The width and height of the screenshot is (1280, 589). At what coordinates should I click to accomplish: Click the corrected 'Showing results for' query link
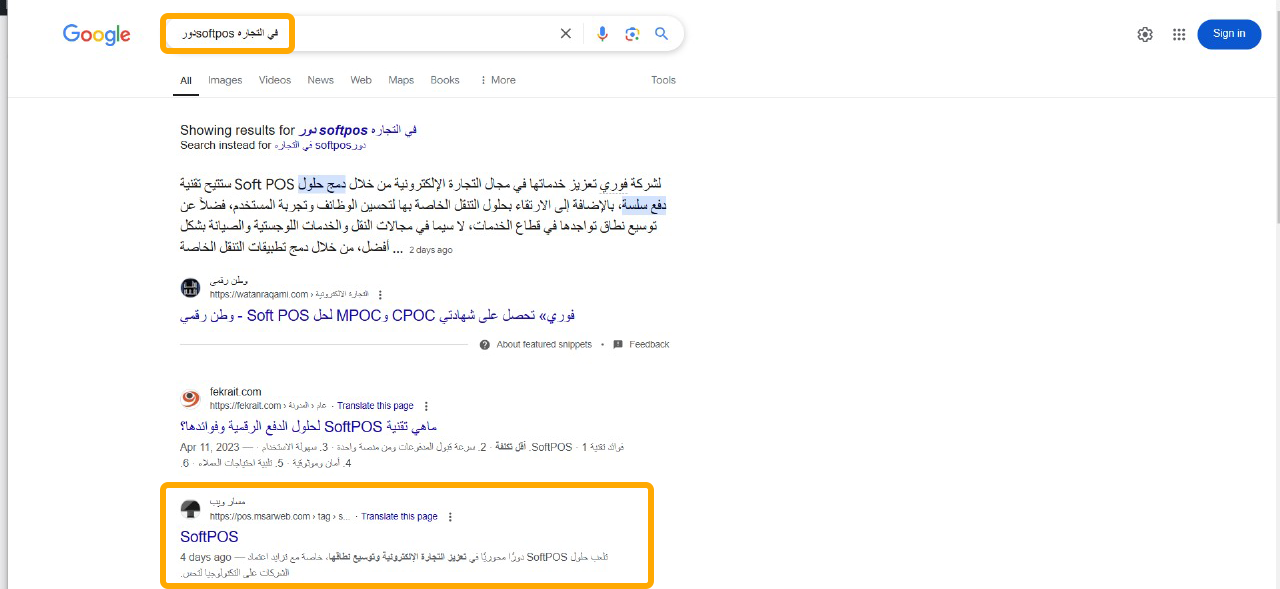click(357, 130)
